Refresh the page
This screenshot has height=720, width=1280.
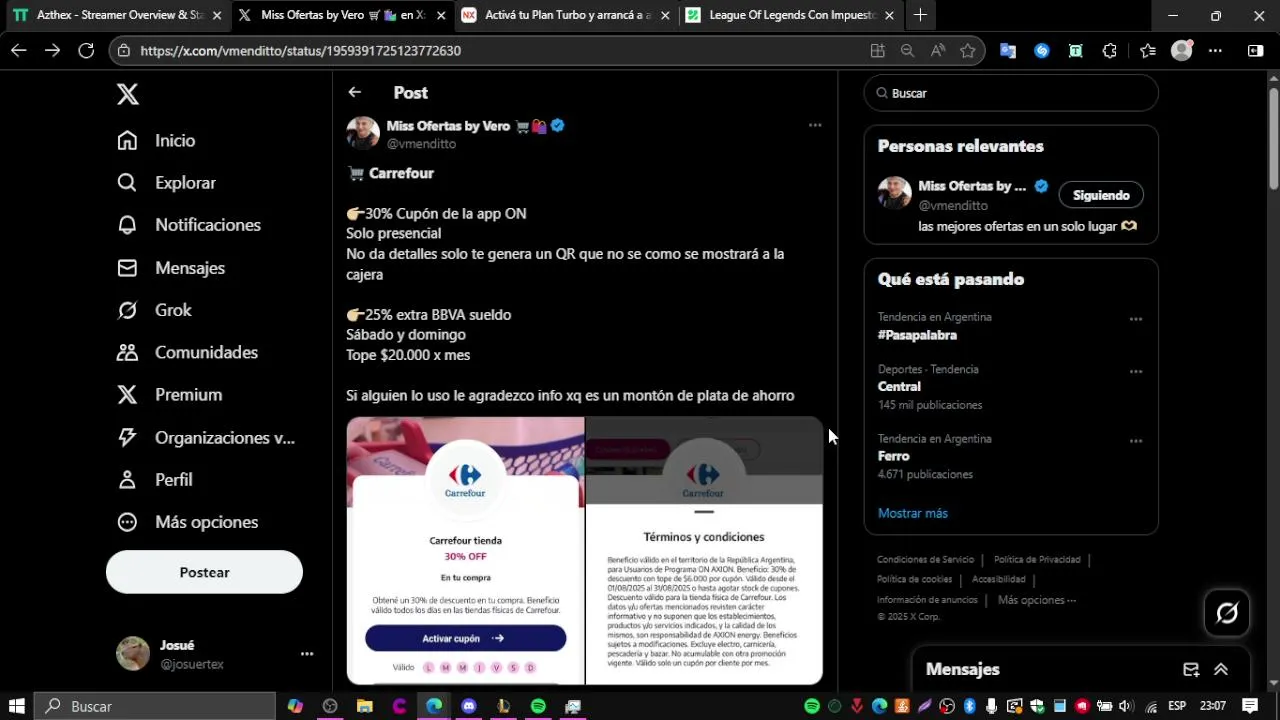[x=86, y=50]
